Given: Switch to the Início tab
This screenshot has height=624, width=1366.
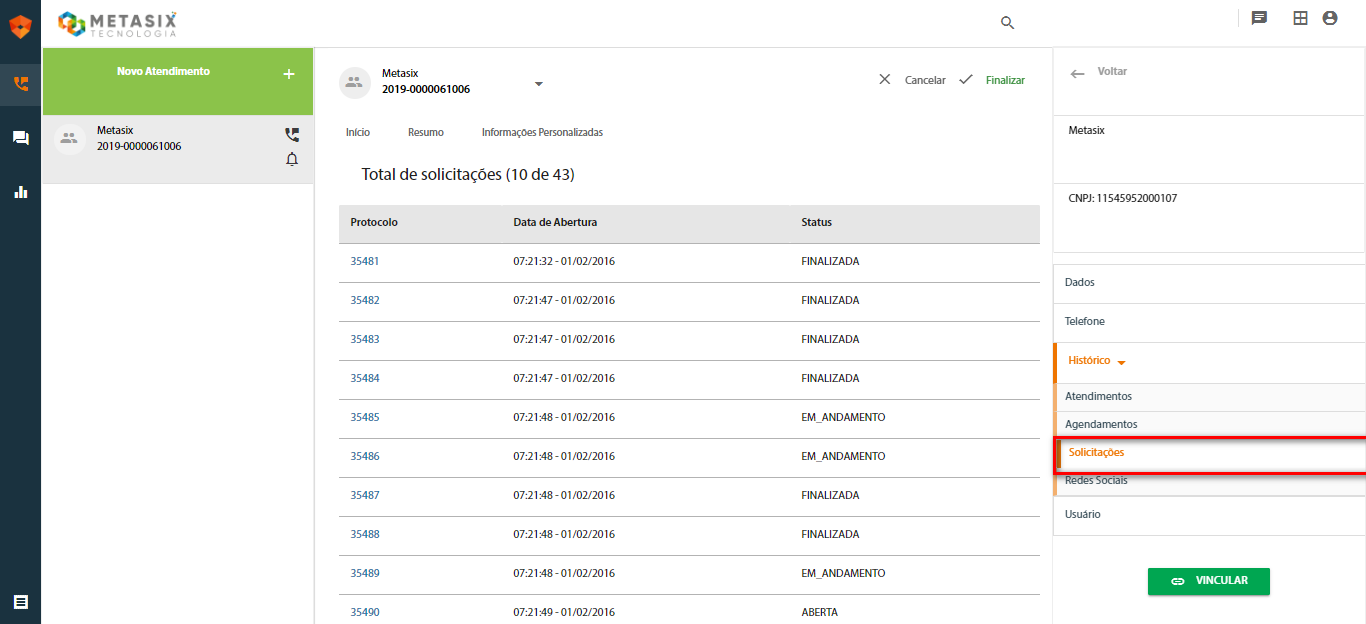Looking at the screenshot, I should tap(358, 132).
